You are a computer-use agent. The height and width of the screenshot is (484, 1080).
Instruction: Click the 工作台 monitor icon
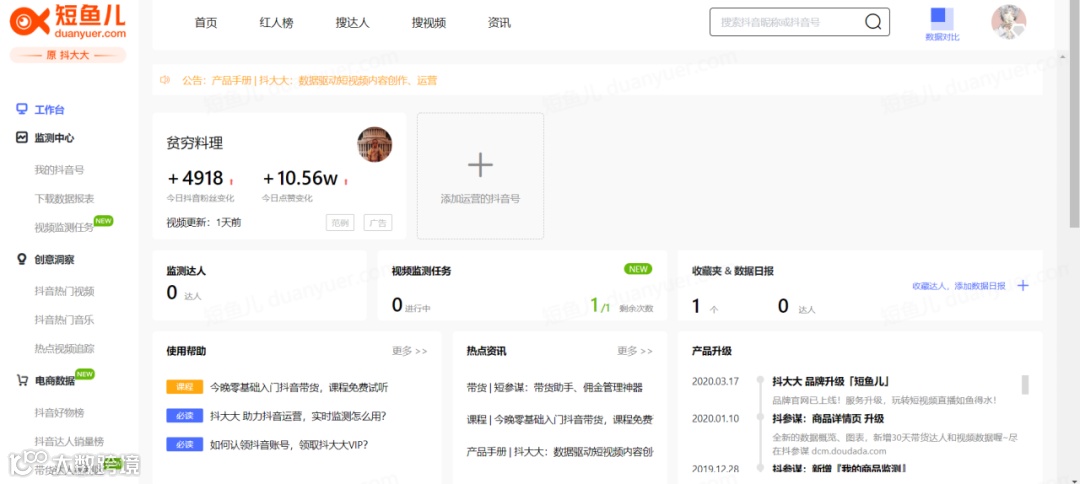[x=21, y=109]
